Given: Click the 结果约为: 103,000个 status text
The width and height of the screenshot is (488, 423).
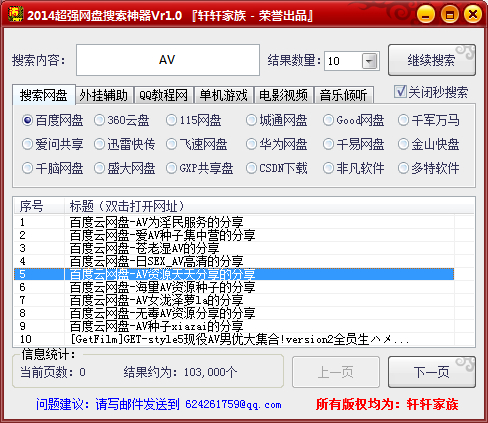Looking at the screenshot, I should [x=180, y=372].
